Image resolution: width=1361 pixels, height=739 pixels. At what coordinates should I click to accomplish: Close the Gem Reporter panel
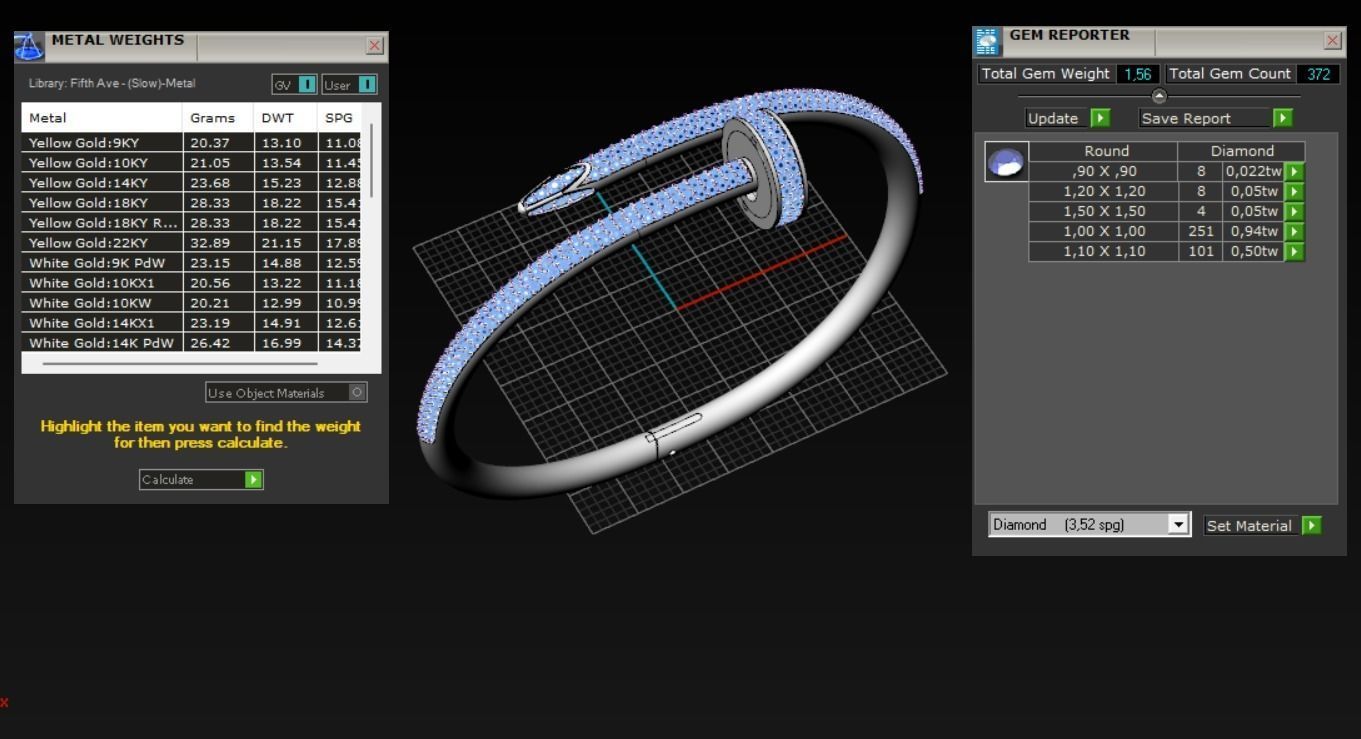pyautogui.click(x=1333, y=41)
